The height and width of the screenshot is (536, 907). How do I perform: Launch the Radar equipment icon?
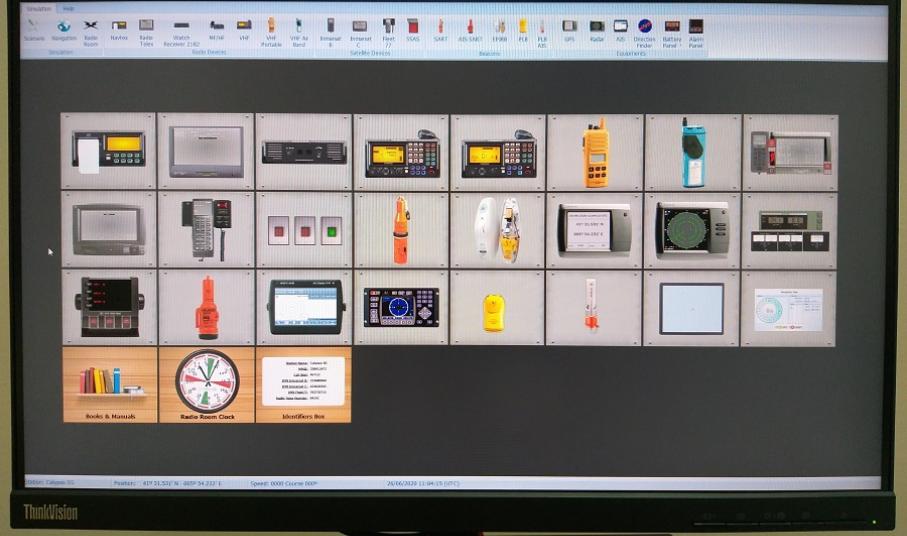click(596, 29)
